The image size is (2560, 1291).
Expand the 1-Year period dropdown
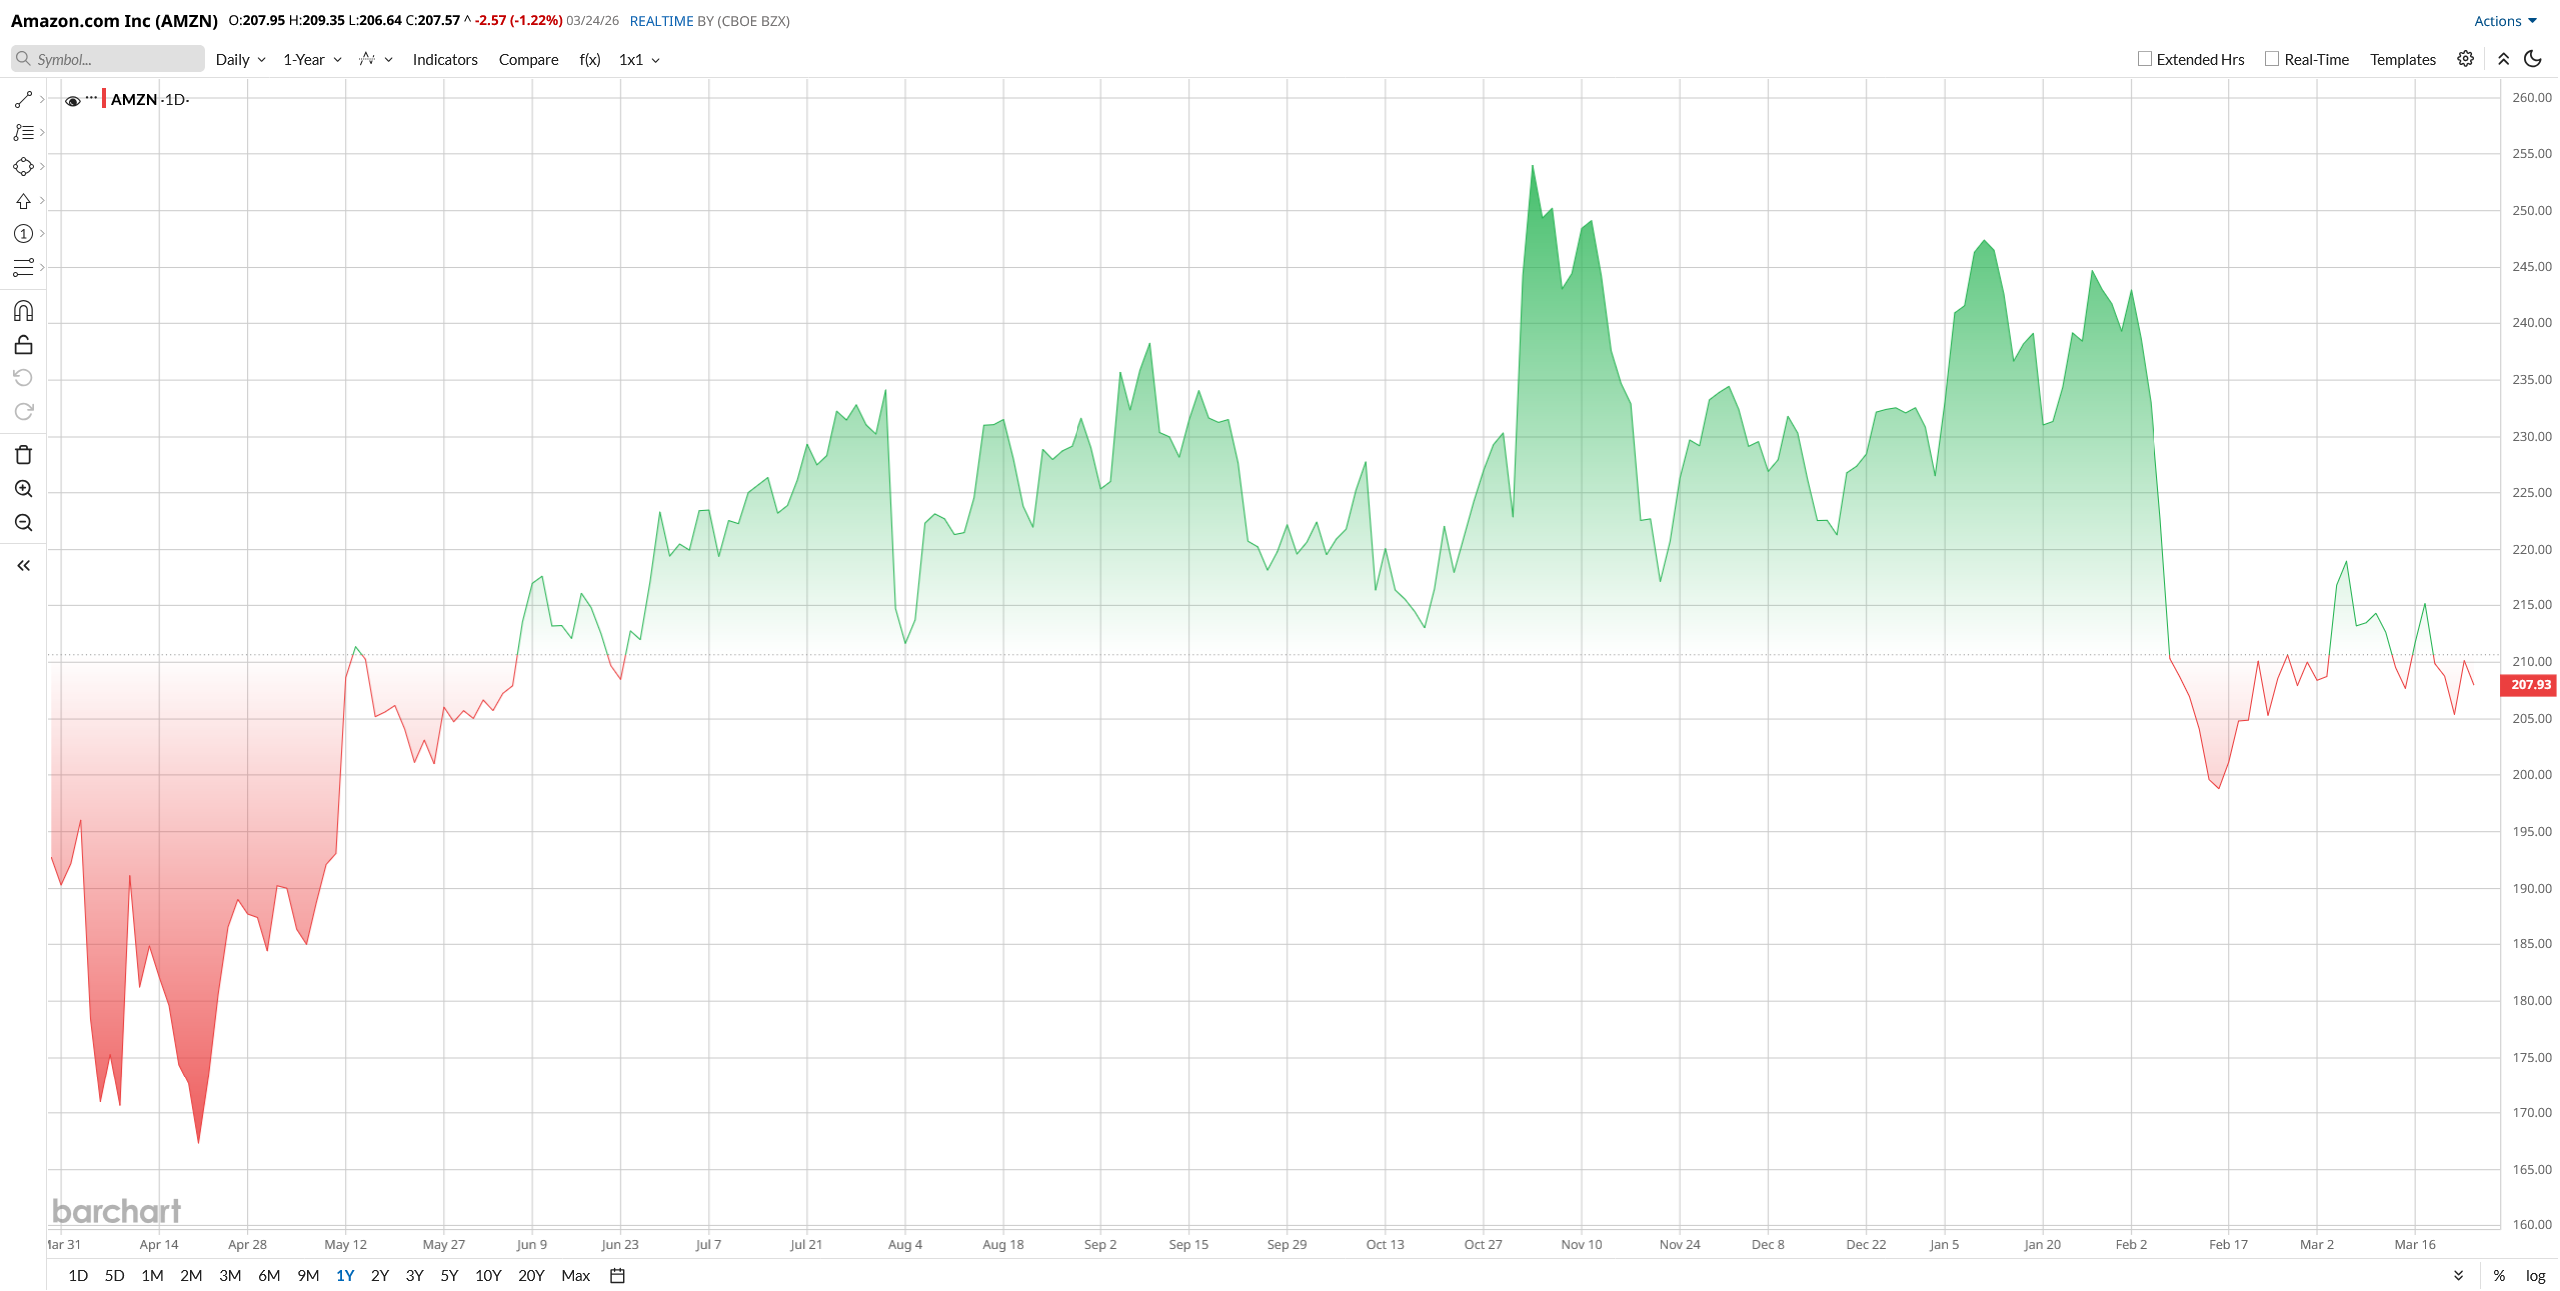tap(312, 60)
